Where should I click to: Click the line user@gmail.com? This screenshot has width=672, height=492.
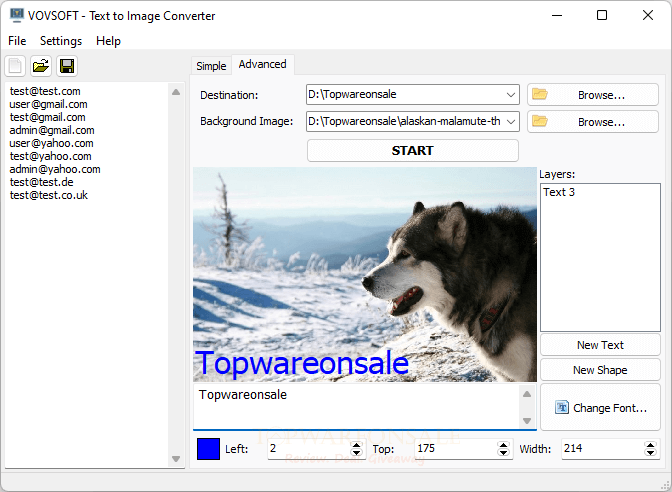48,104
